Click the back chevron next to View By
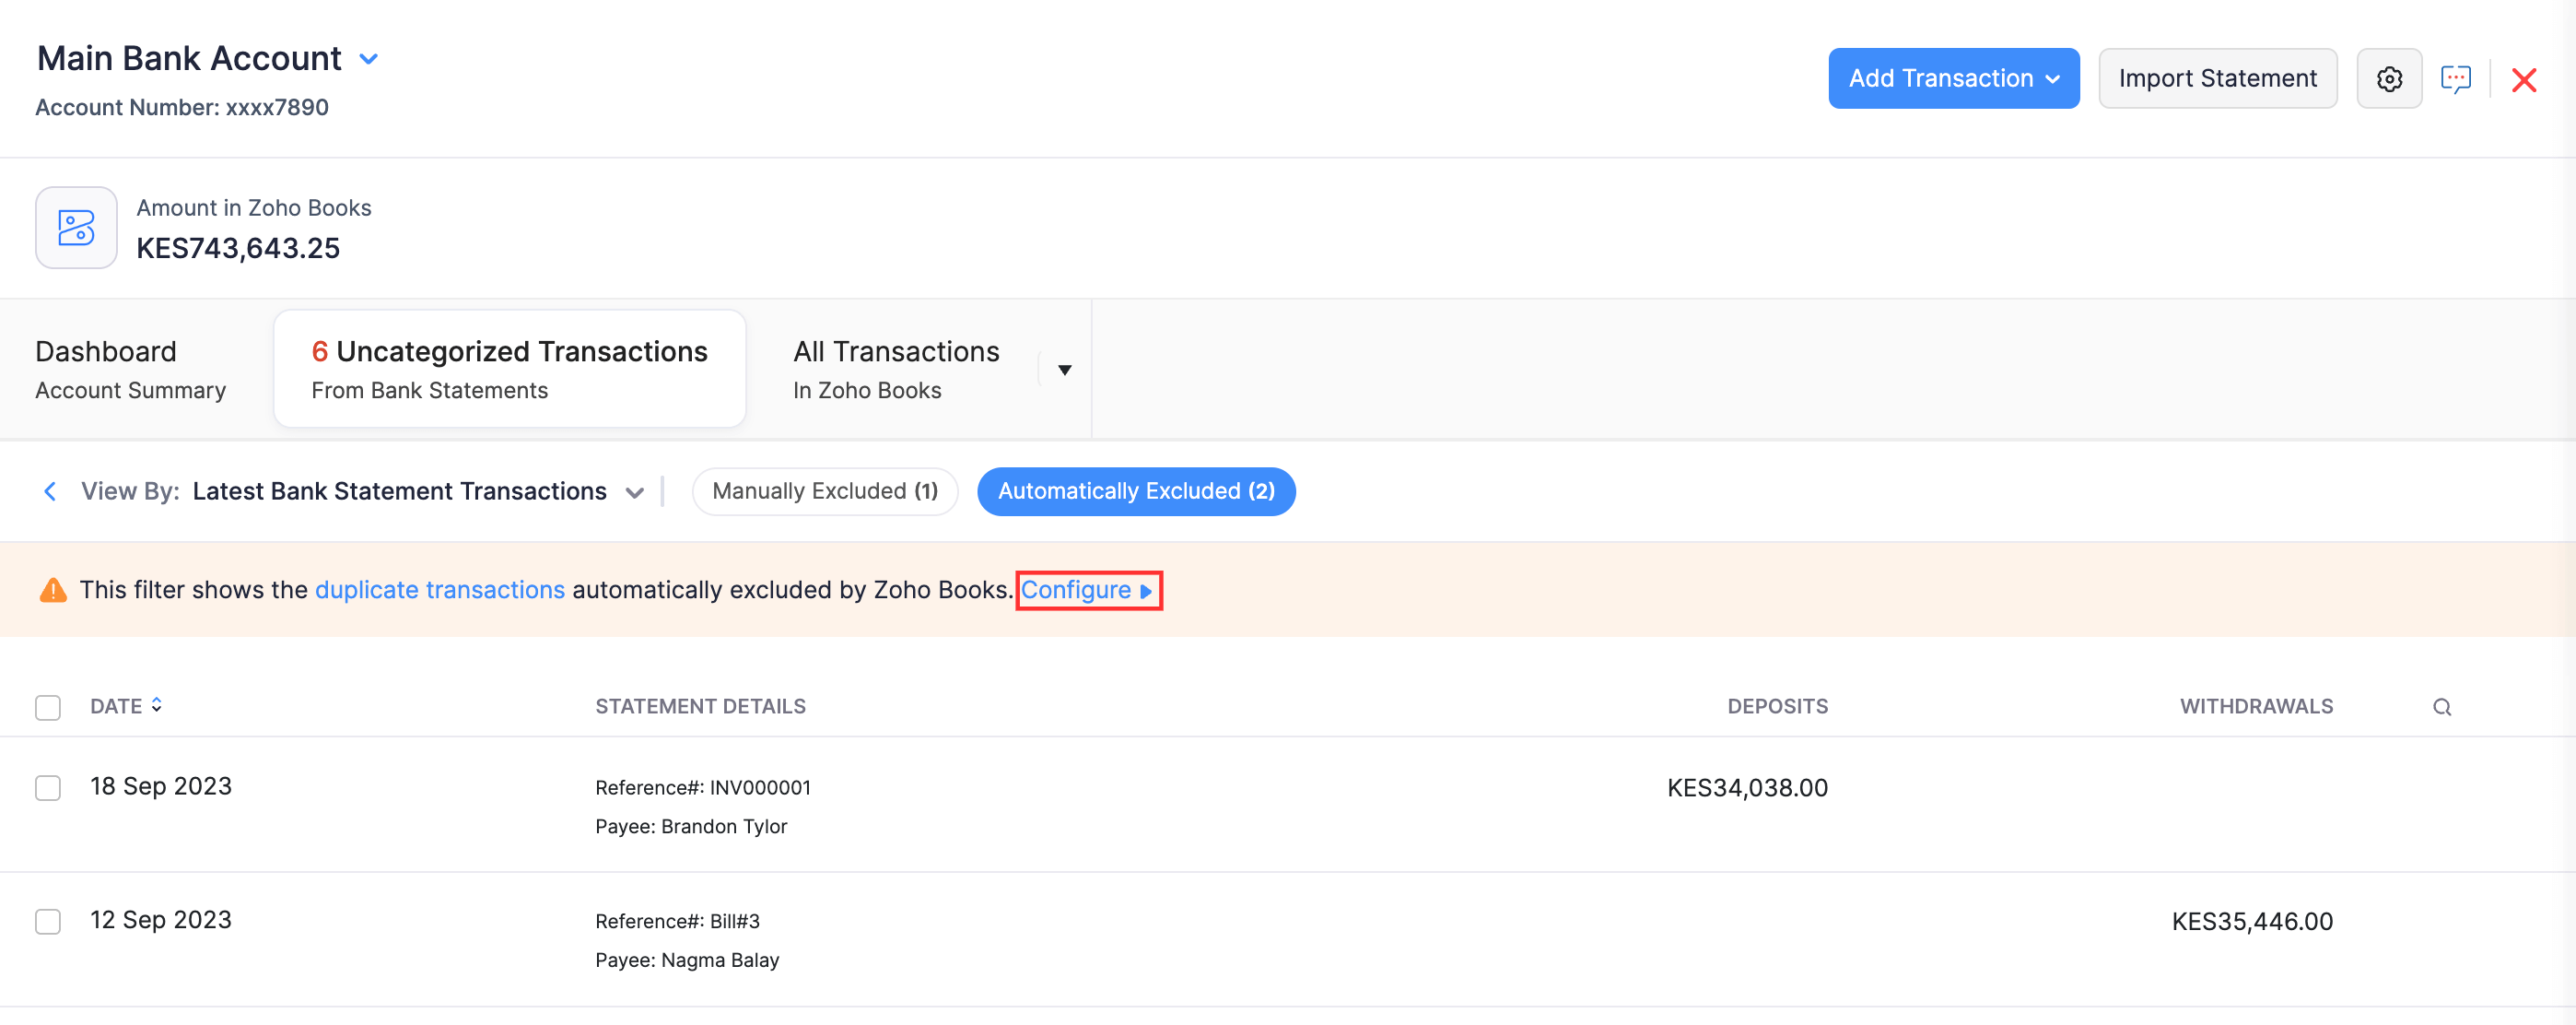The width and height of the screenshot is (2576, 1025). [50, 491]
